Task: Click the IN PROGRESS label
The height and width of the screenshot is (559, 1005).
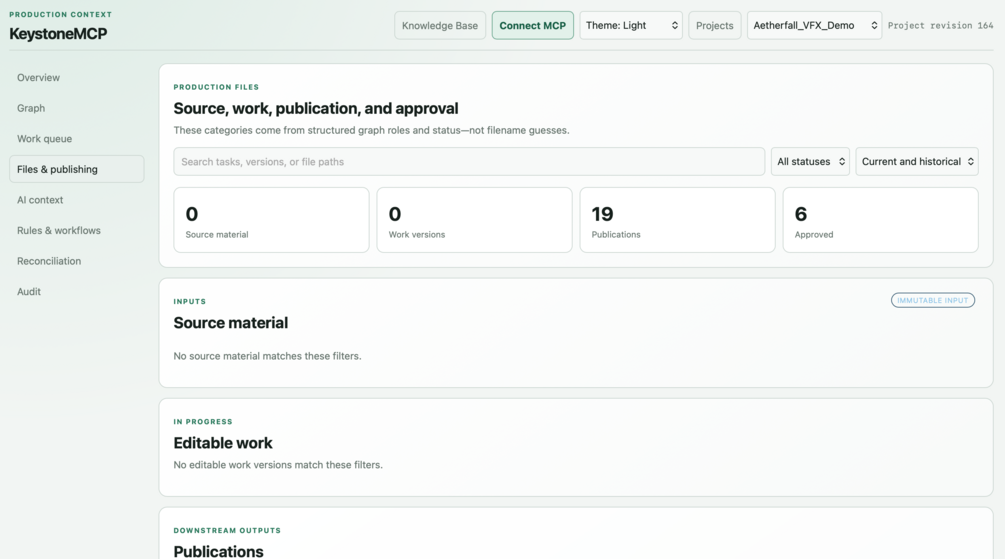Action: [203, 422]
